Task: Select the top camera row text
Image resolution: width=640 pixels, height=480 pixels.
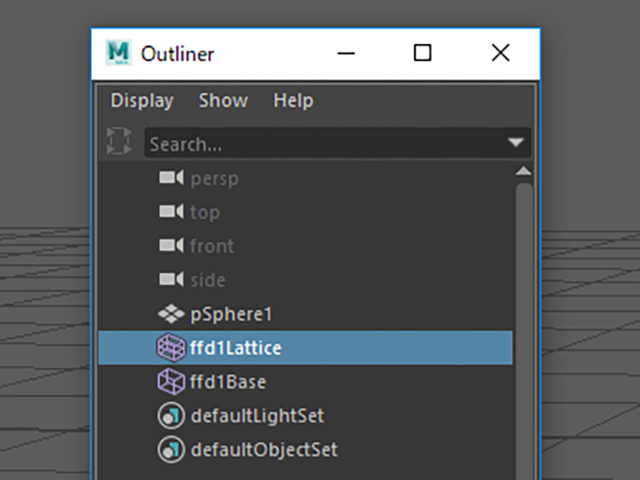Action: (205, 213)
